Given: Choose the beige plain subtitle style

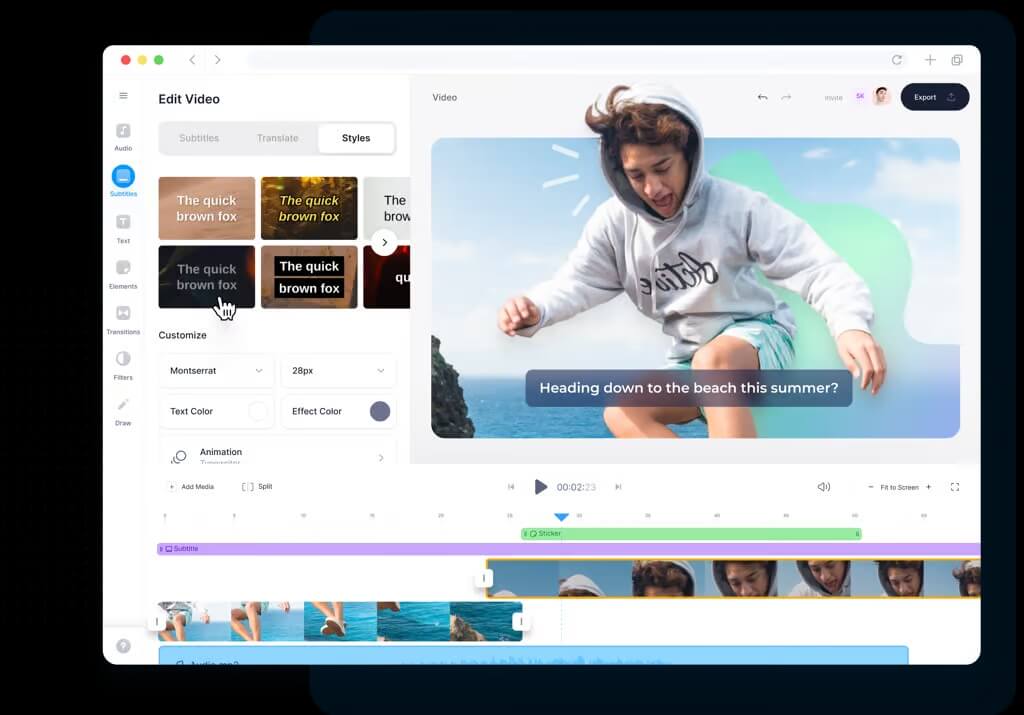Looking at the screenshot, I should [x=206, y=208].
